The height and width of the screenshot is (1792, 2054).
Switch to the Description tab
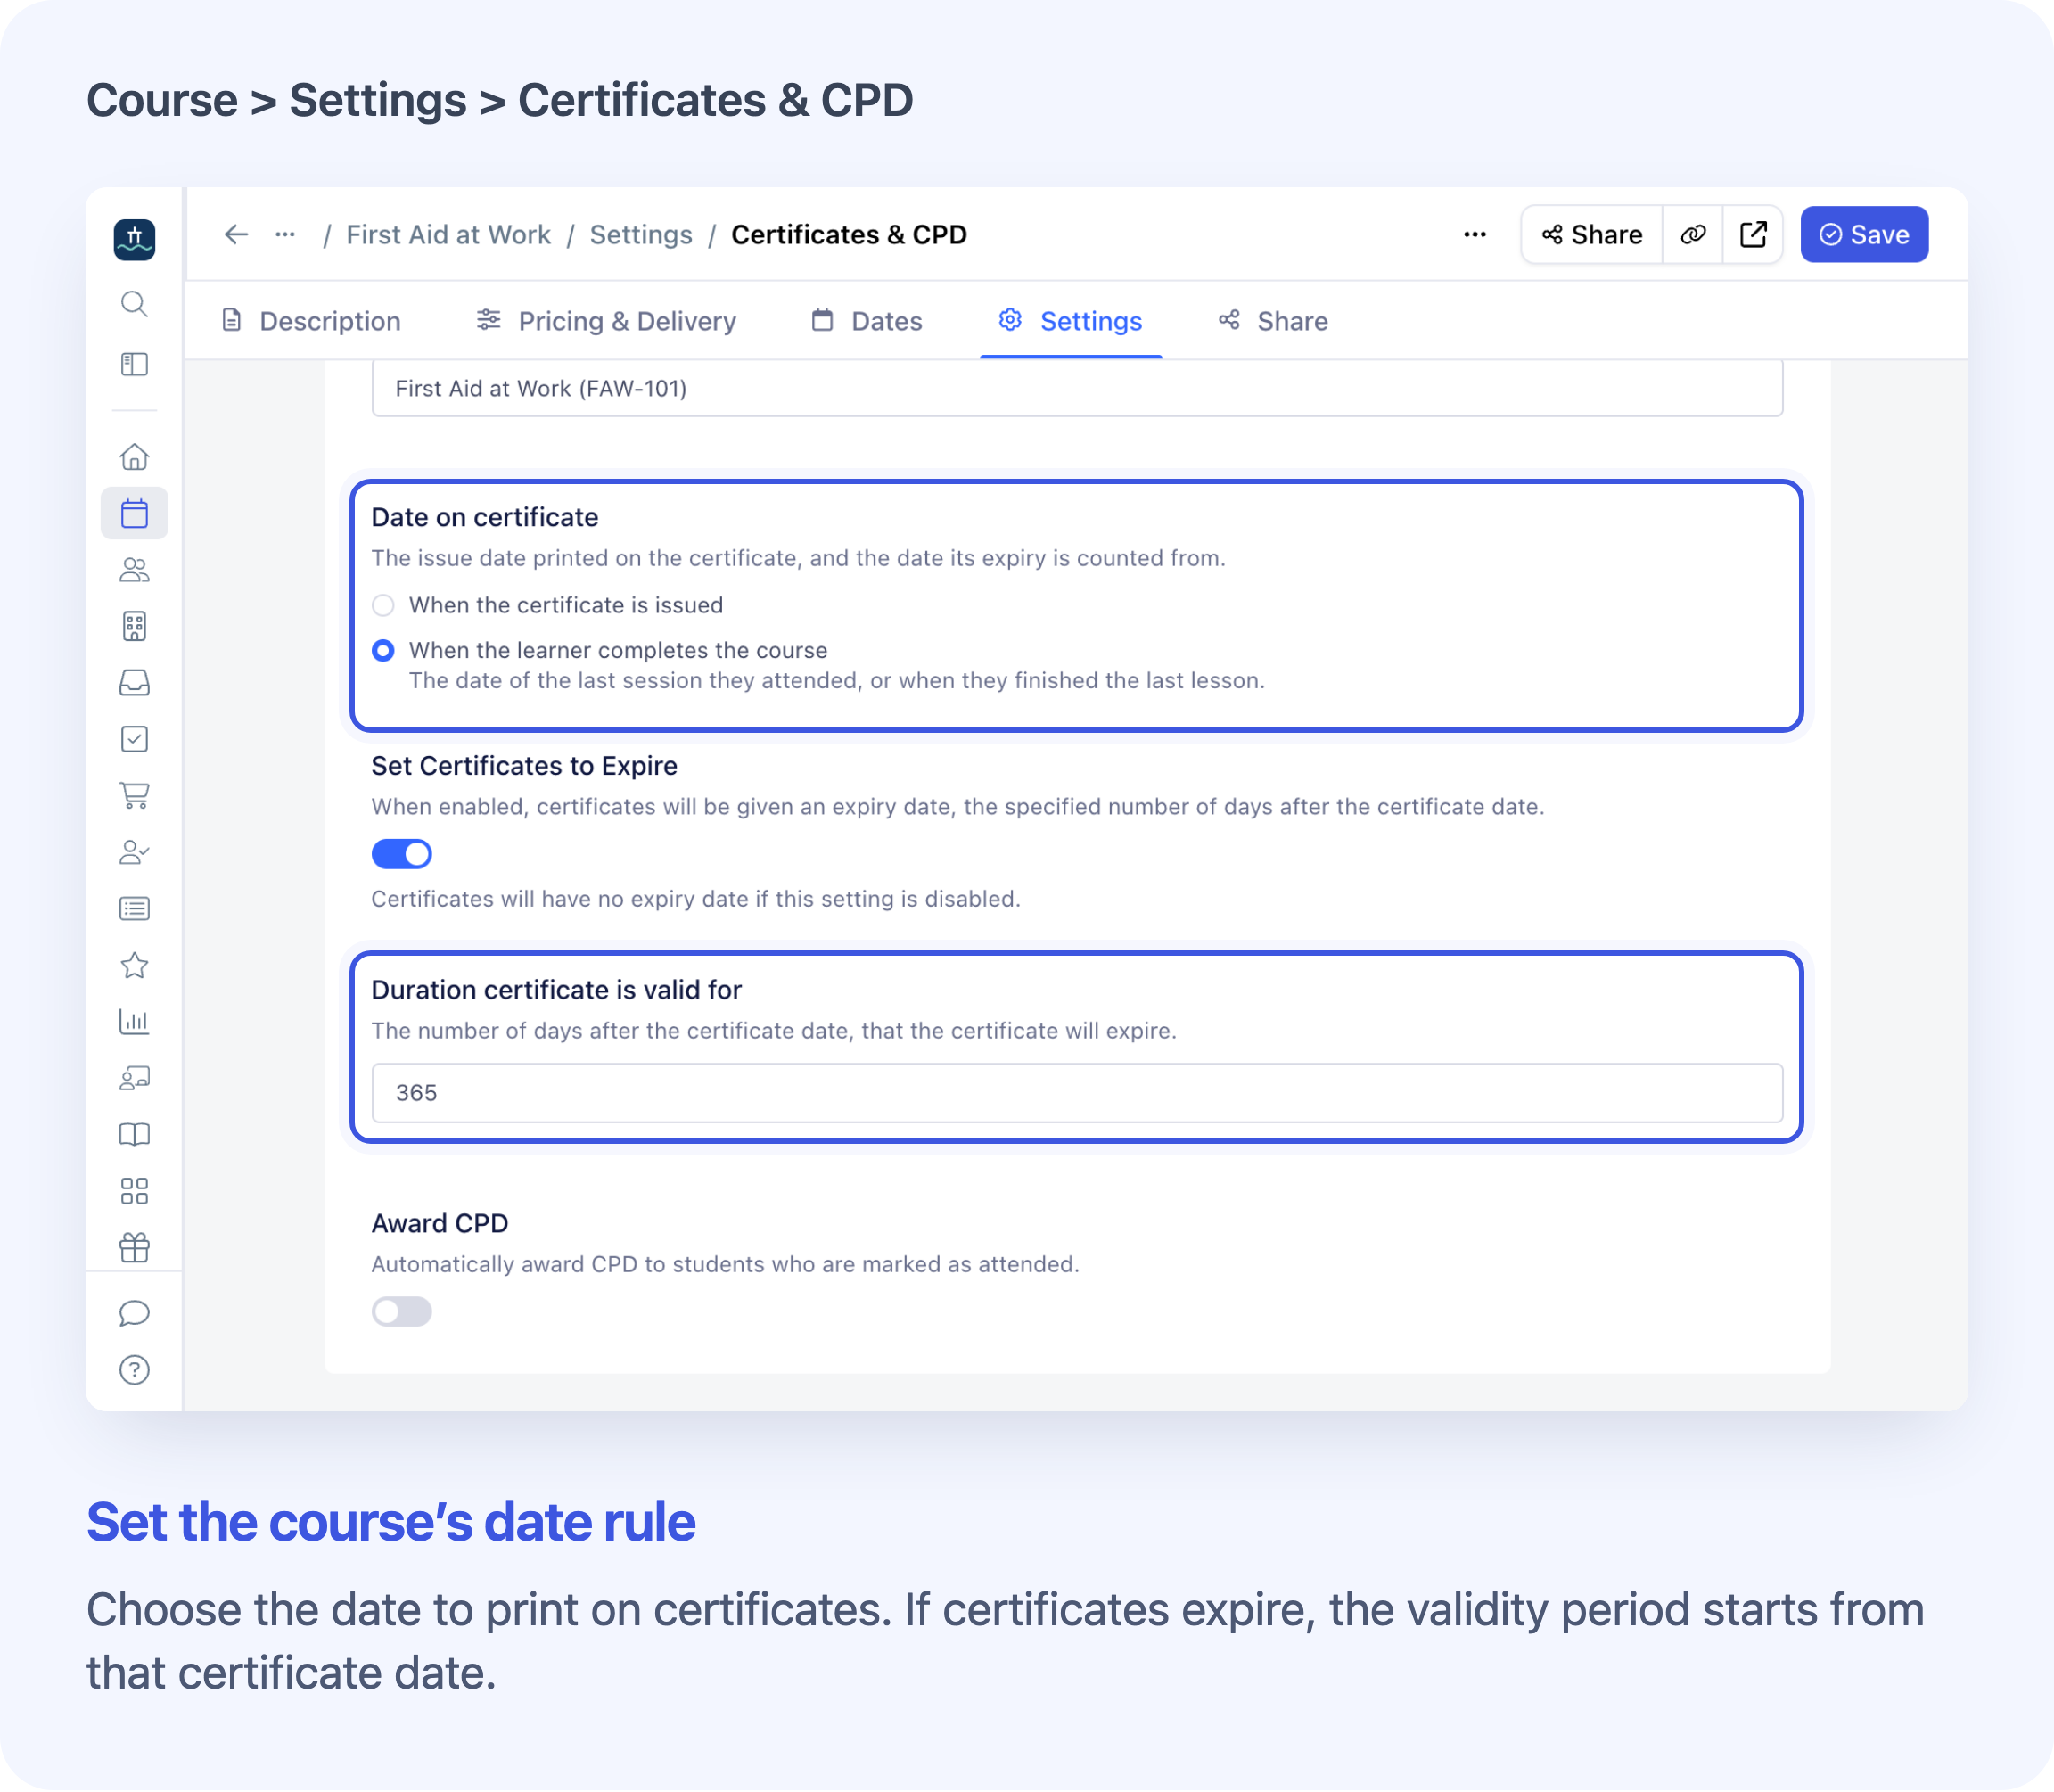pyautogui.click(x=311, y=321)
